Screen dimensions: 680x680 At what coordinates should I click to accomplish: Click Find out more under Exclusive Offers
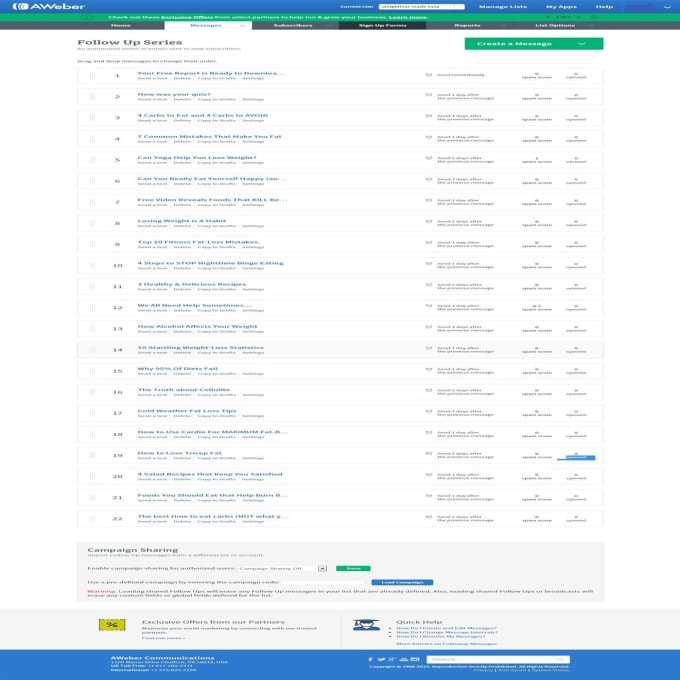[x=163, y=638]
